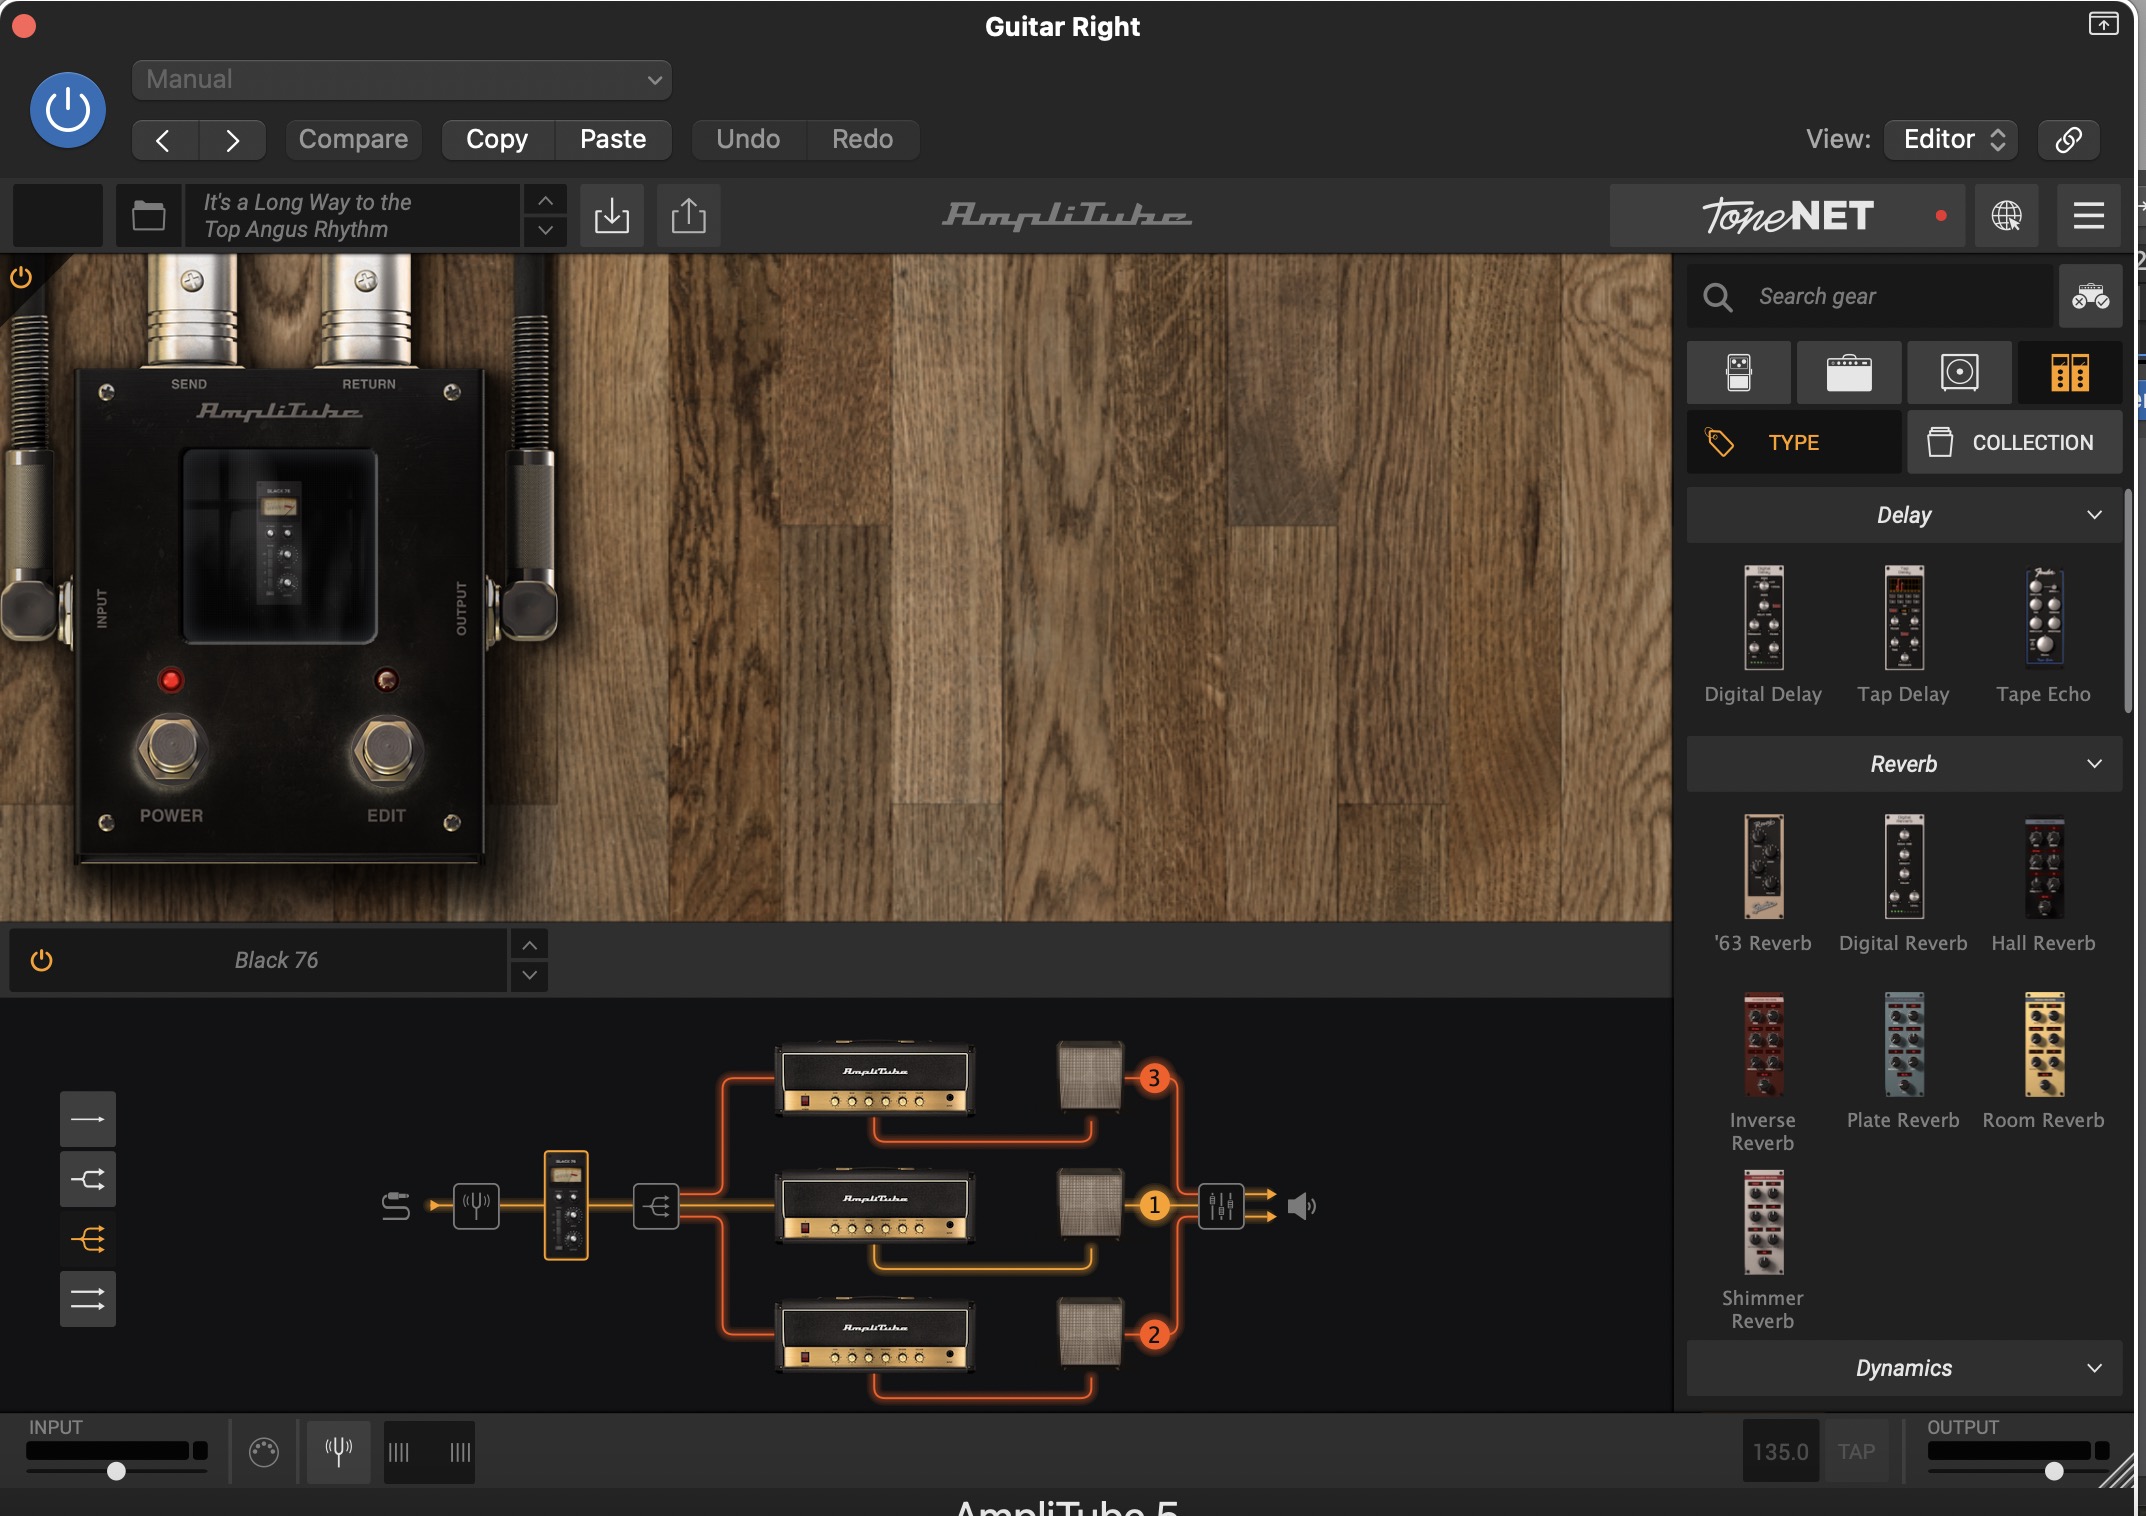Choose the previous model before Black 76
Image resolution: width=2146 pixels, height=1516 pixels.
tap(529, 945)
